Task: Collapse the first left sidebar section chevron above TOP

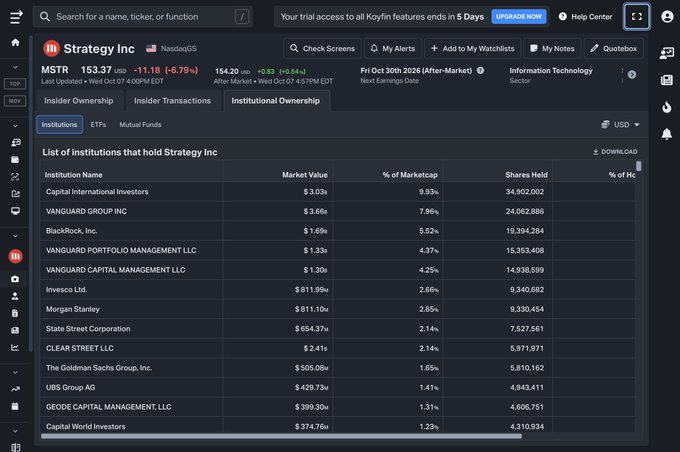Action: (x=15, y=67)
